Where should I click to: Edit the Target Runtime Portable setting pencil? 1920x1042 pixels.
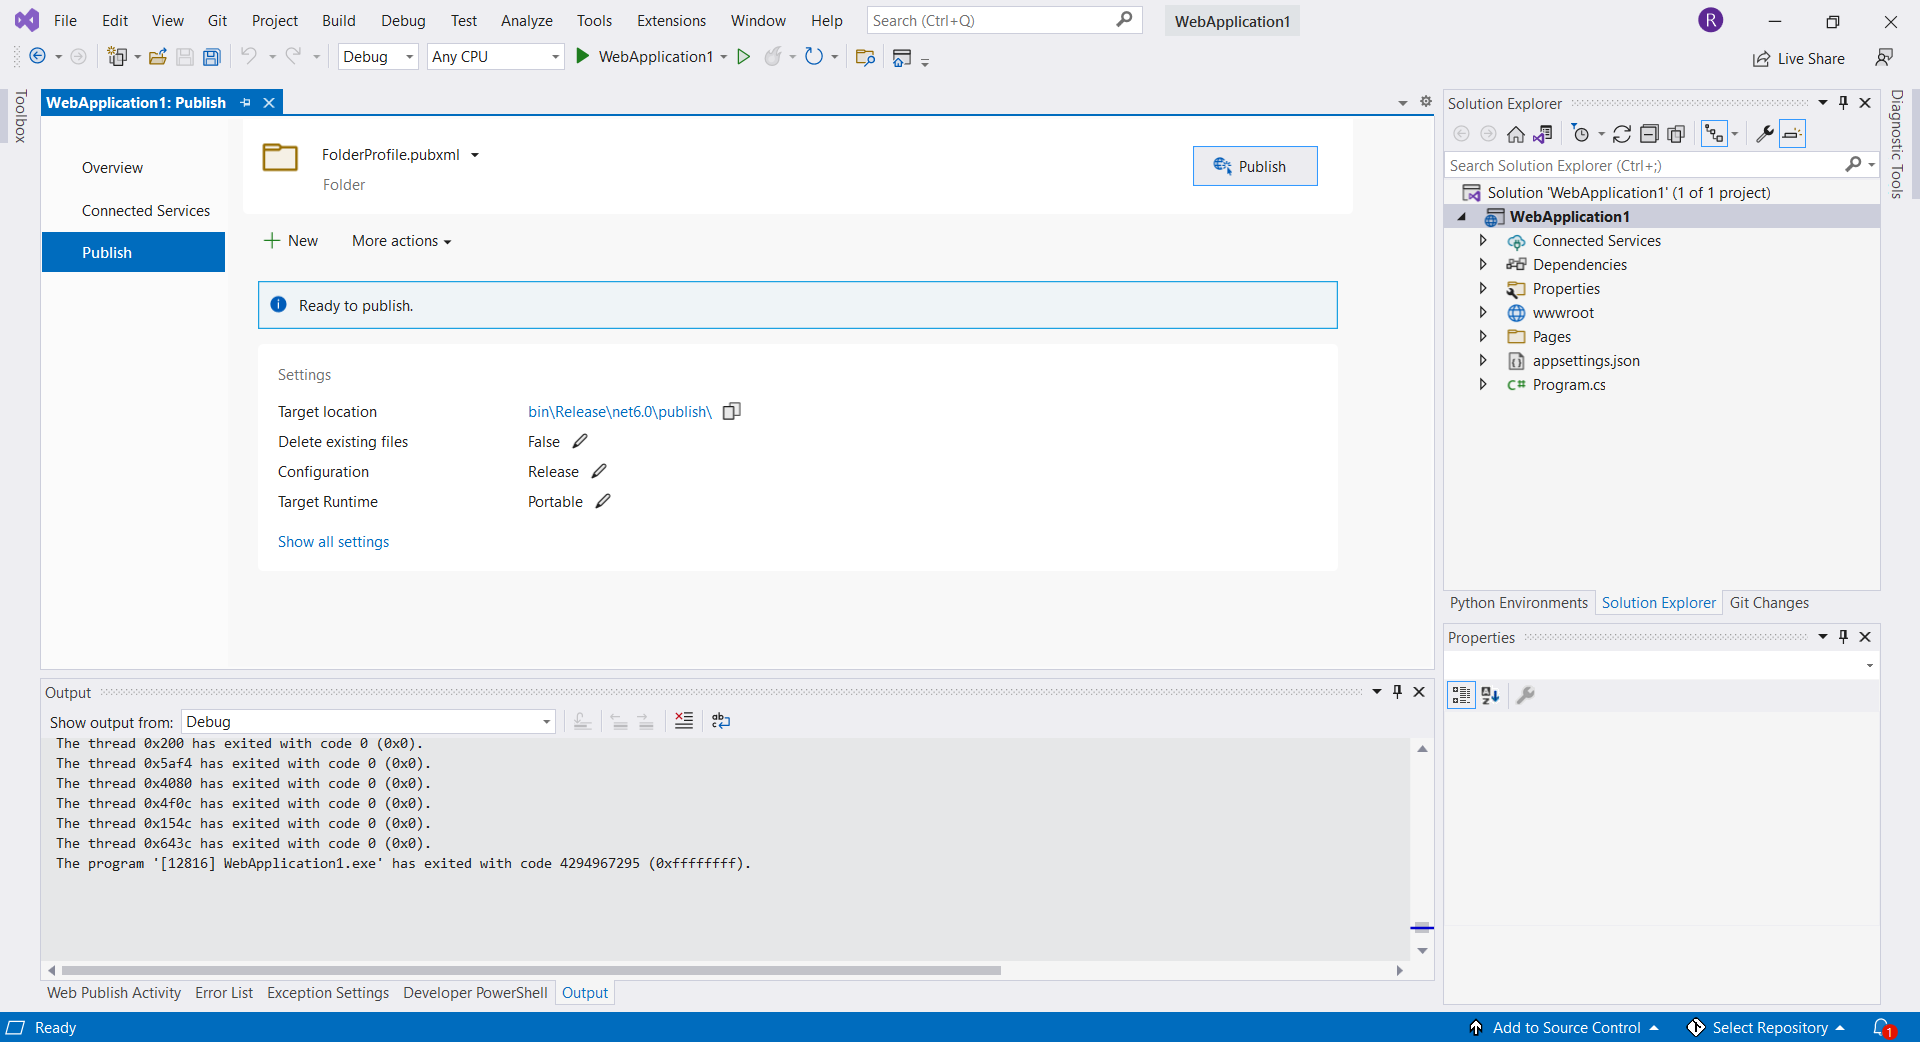(603, 501)
